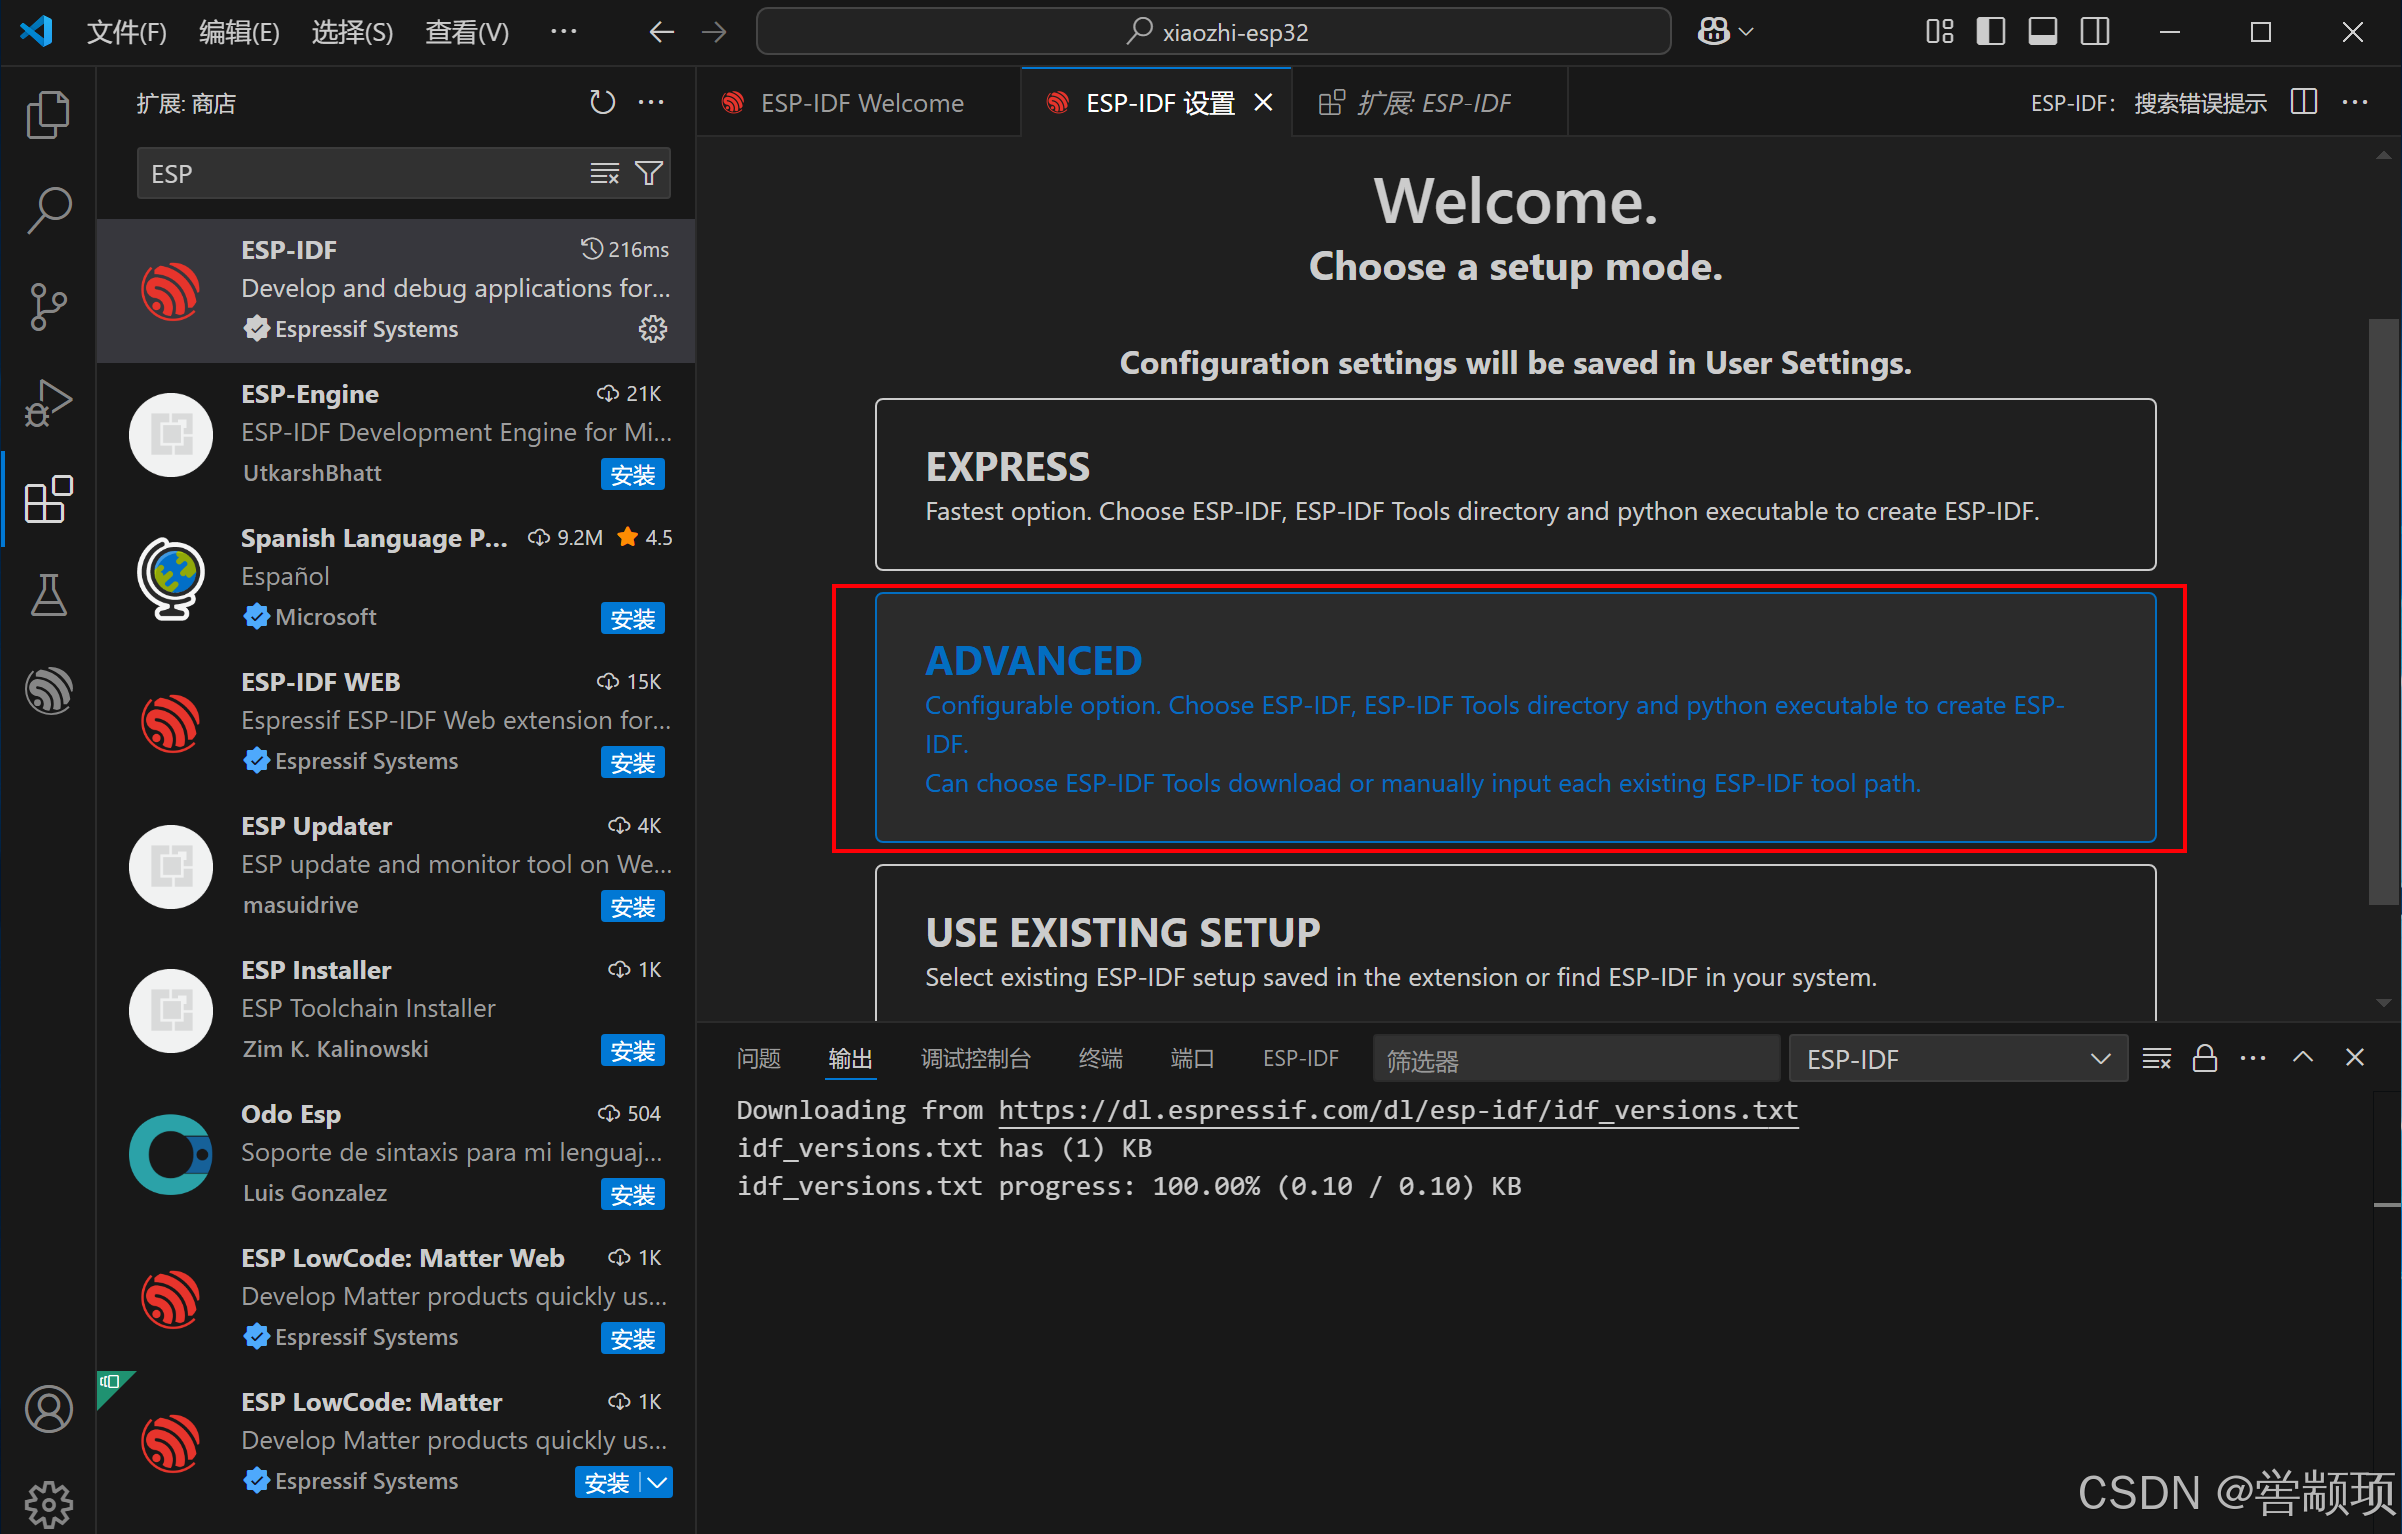Image resolution: width=2402 pixels, height=1534 pixels.
Task: Click the filter extensions funnel icon
Action: tap(649, 174)
